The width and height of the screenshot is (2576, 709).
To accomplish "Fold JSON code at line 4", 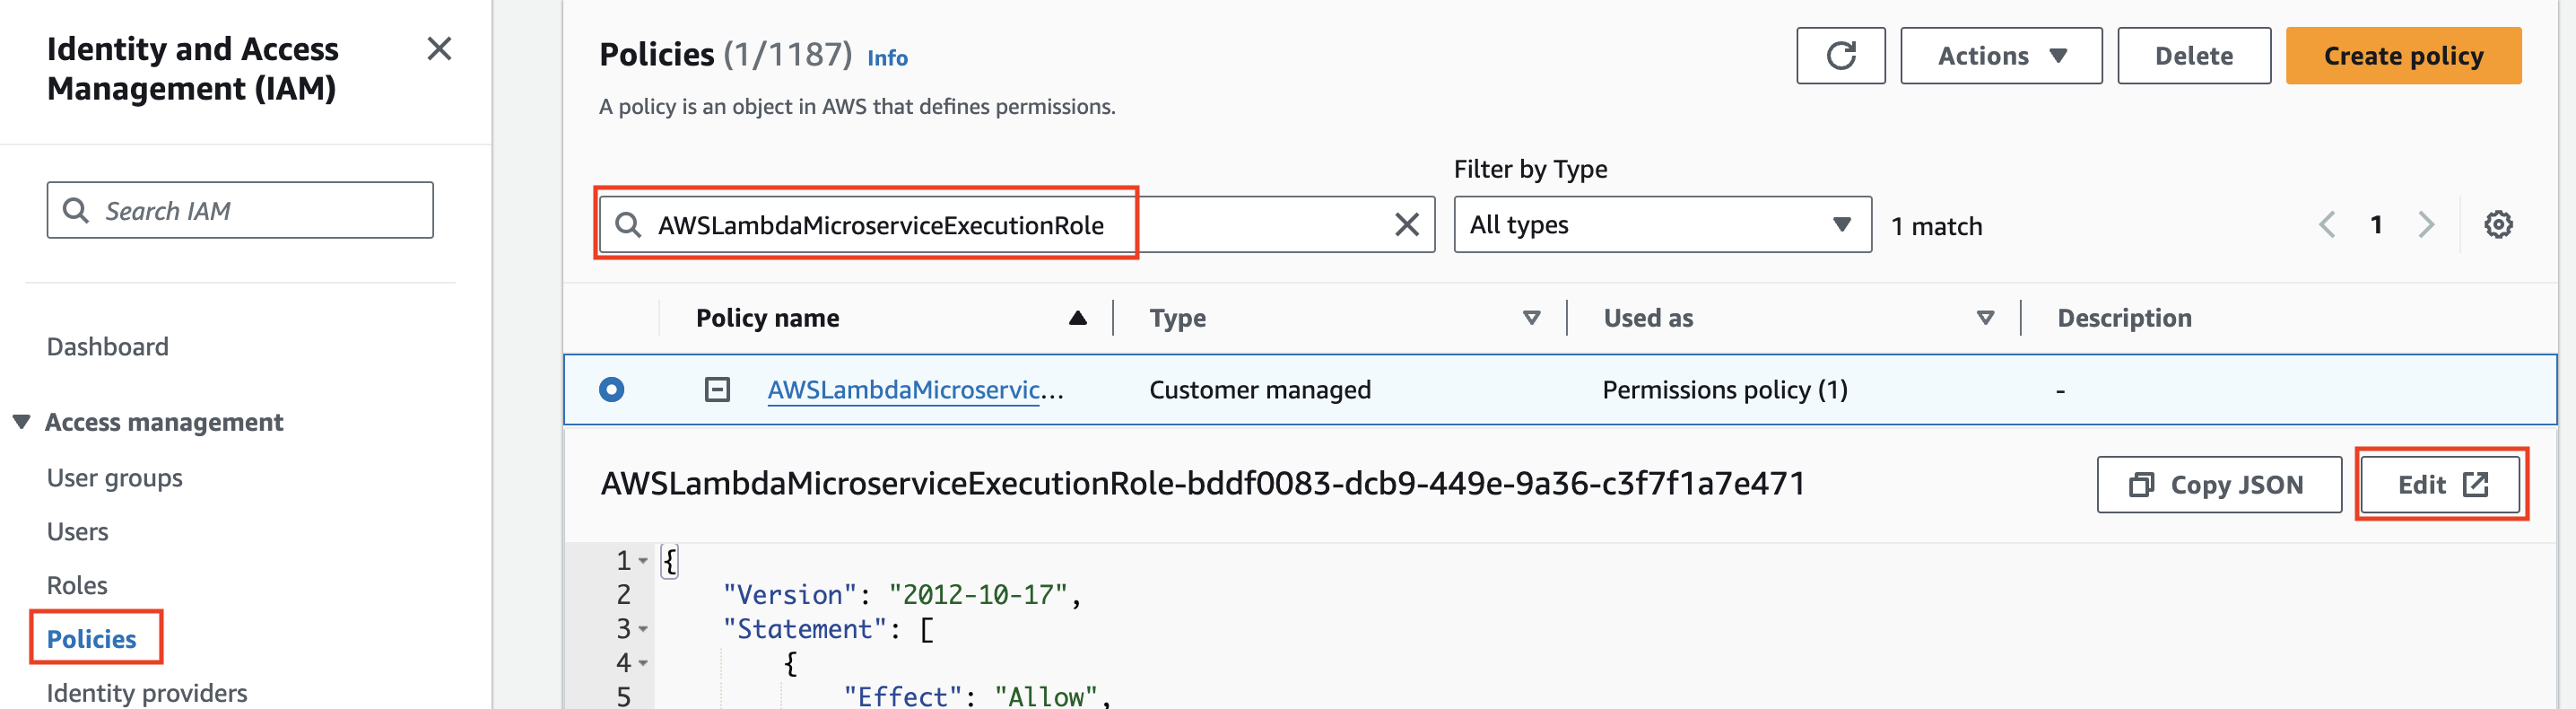I will [x=643, y=663].
